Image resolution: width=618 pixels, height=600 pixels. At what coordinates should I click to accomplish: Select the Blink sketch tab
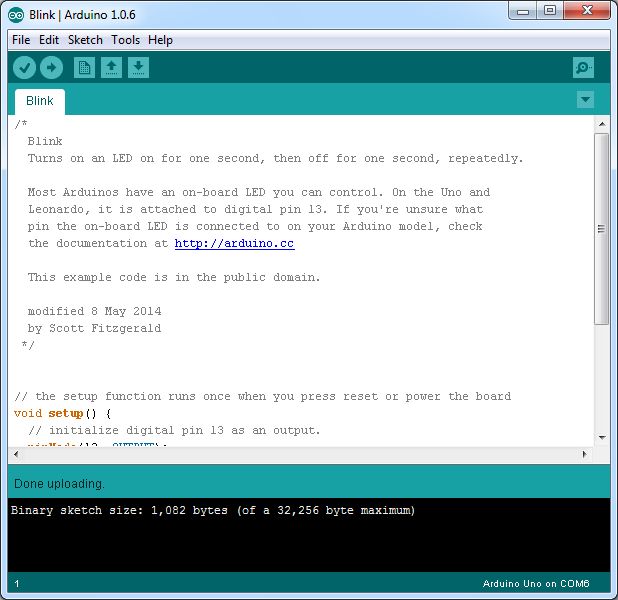point(40,101)
